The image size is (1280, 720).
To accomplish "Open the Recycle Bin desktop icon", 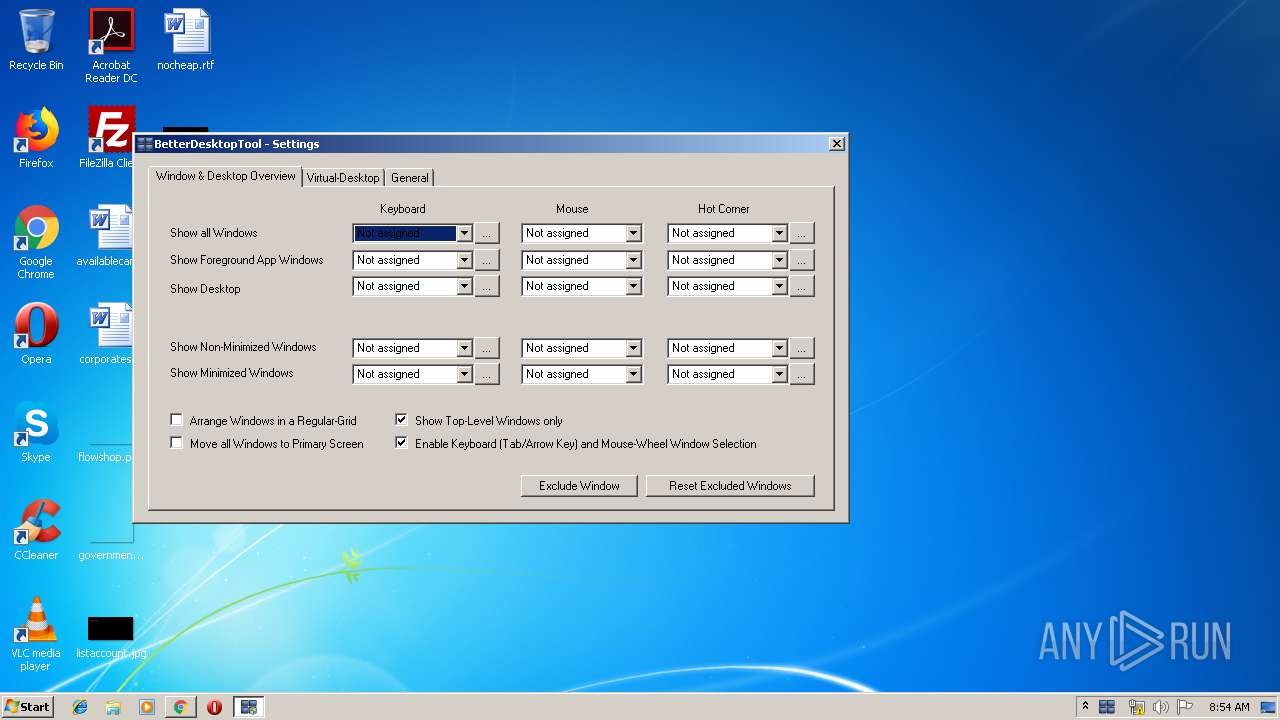I will [x=36, y=40].
